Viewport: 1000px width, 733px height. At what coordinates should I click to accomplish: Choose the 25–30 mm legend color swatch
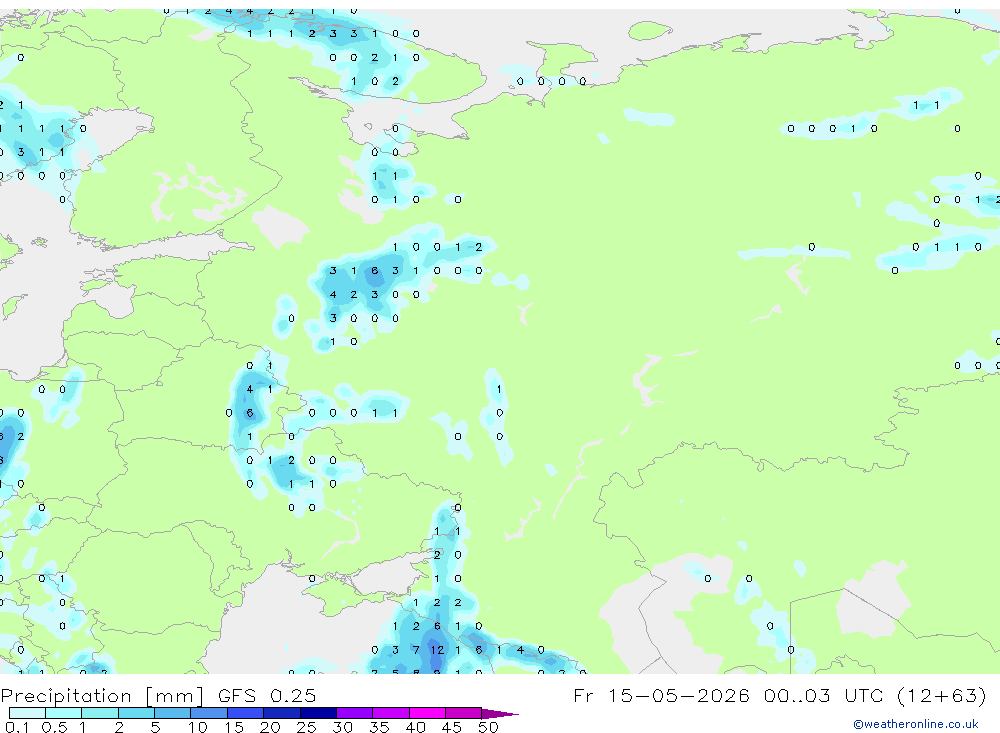318,713
